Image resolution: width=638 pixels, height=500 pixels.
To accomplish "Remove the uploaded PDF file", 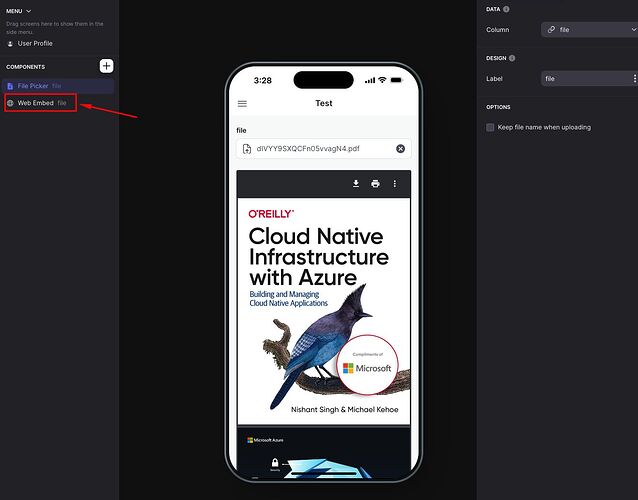I will (400, 148).
